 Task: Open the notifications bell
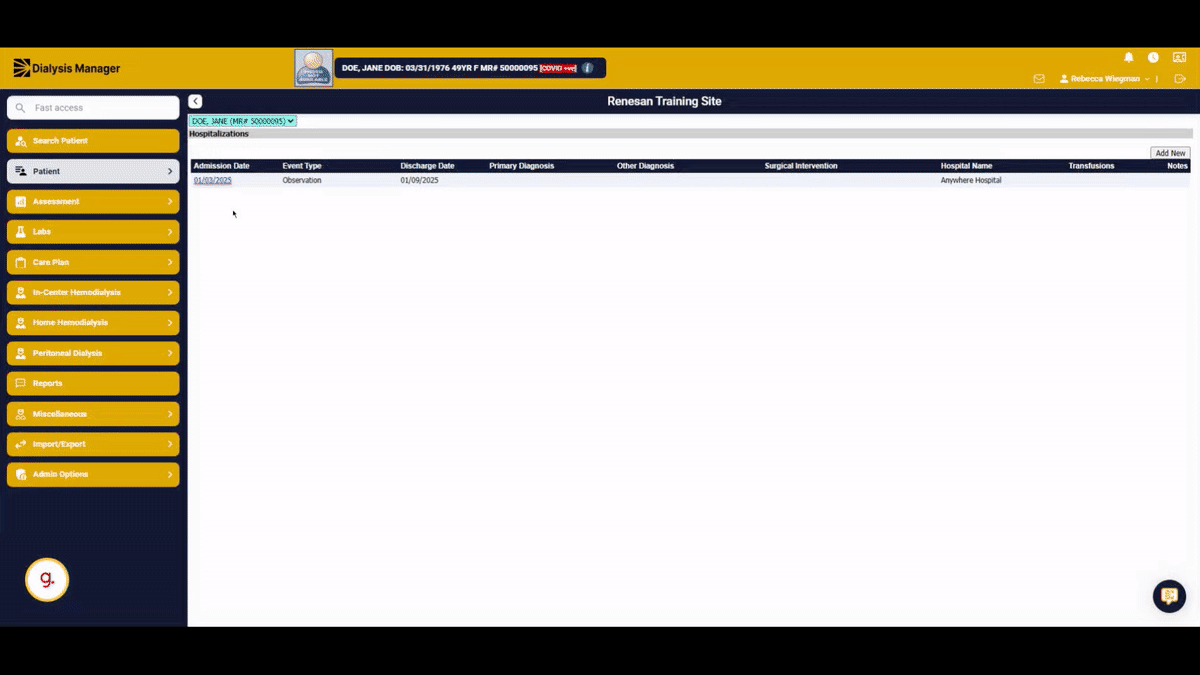point(1129,58)
